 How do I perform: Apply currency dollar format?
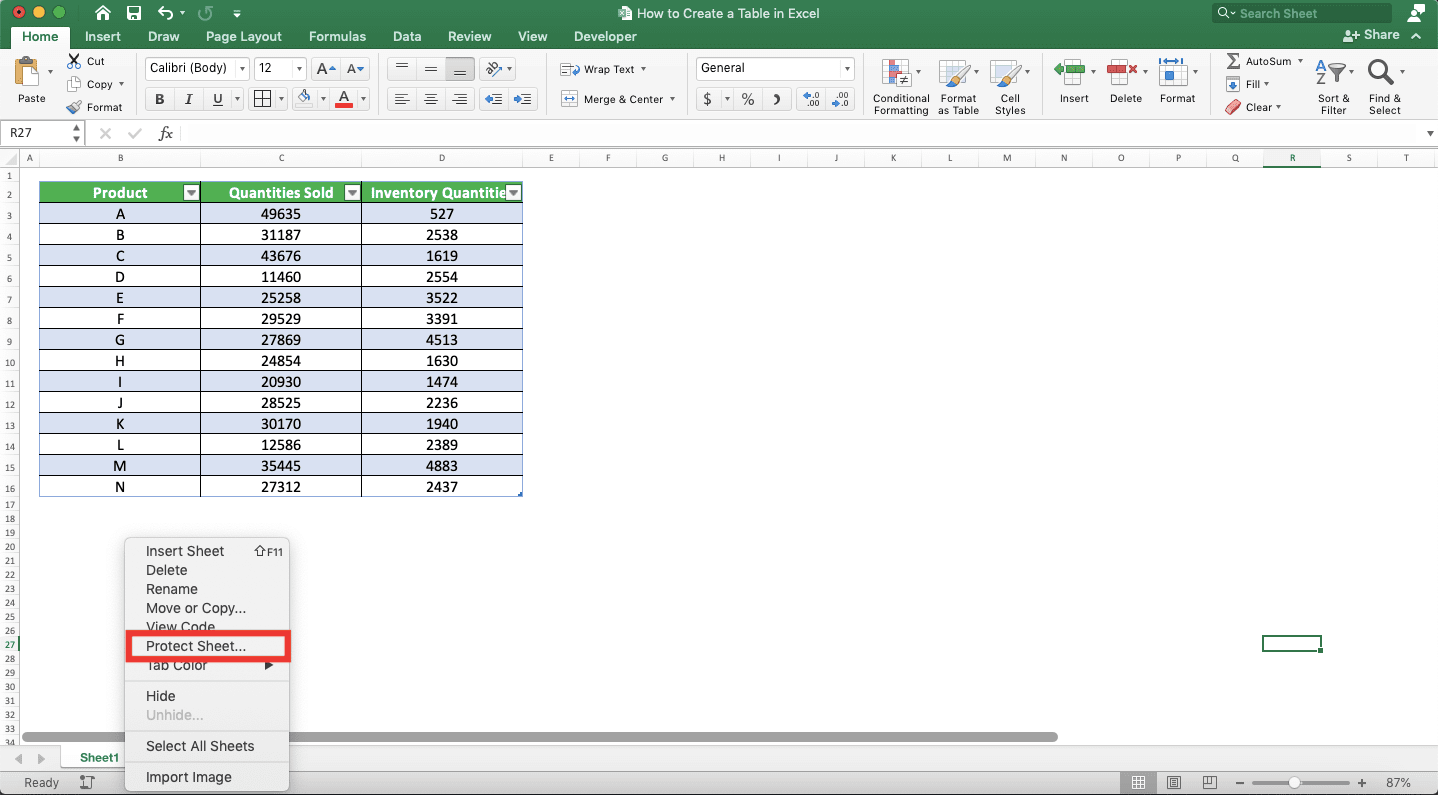point(708,99)
